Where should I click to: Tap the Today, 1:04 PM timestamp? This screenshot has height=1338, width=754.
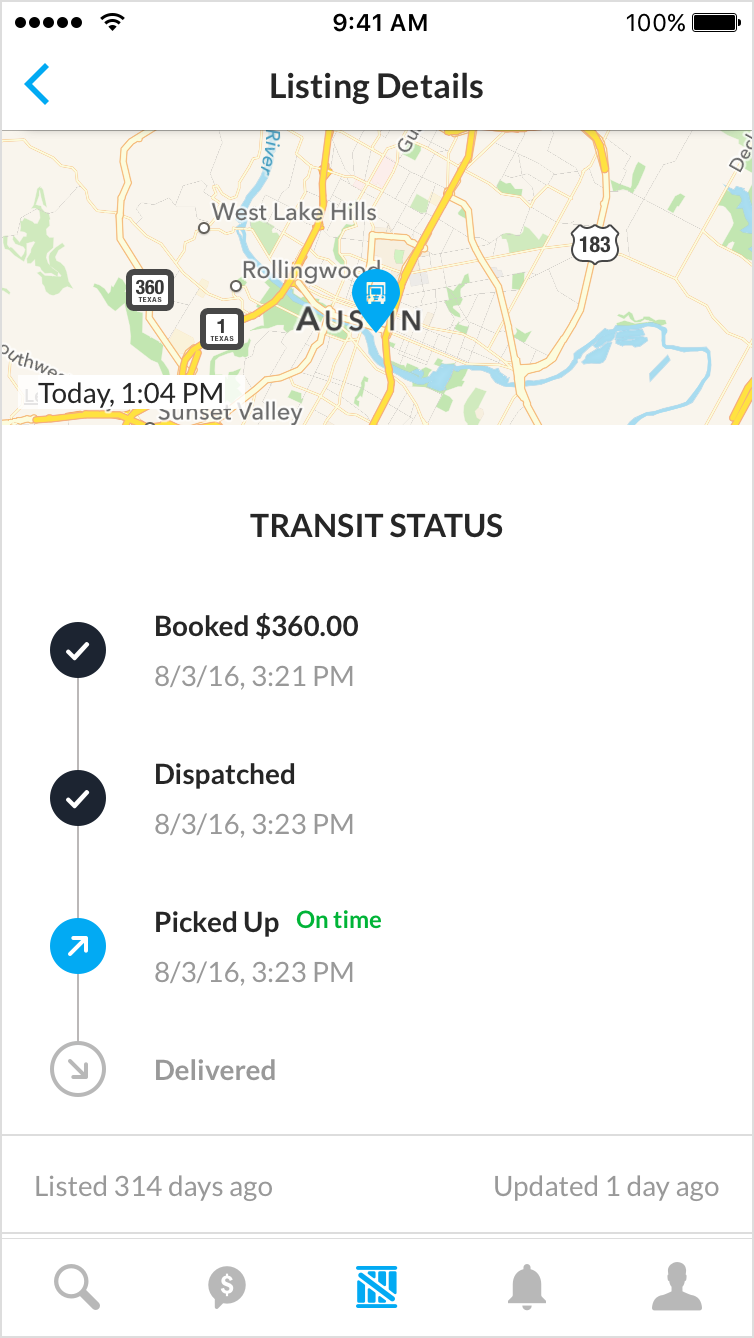[x=130, y=393]
